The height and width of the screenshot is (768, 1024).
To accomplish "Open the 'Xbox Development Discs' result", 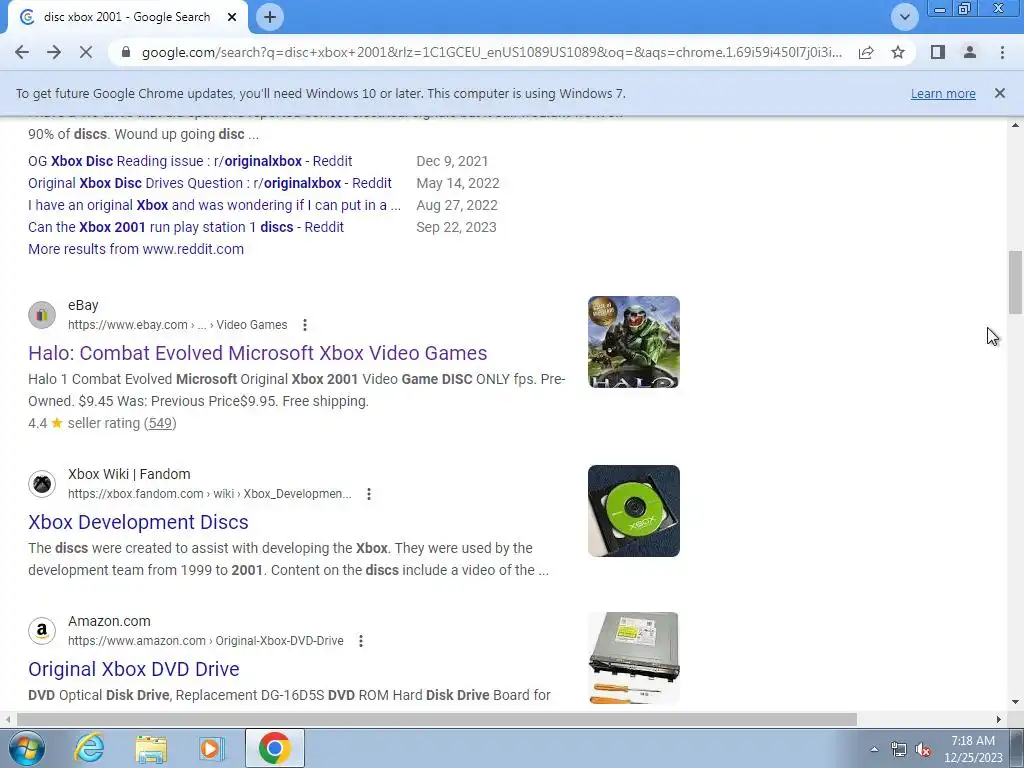I will point(138,522).
